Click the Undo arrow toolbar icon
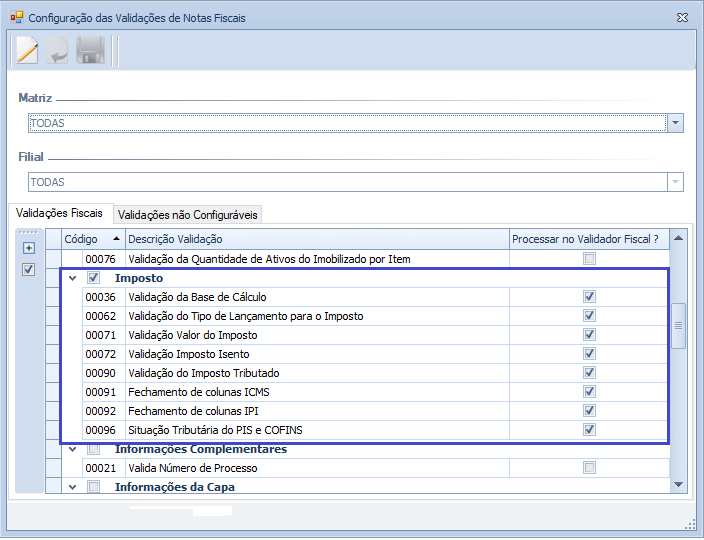 (x=59, y=51)
